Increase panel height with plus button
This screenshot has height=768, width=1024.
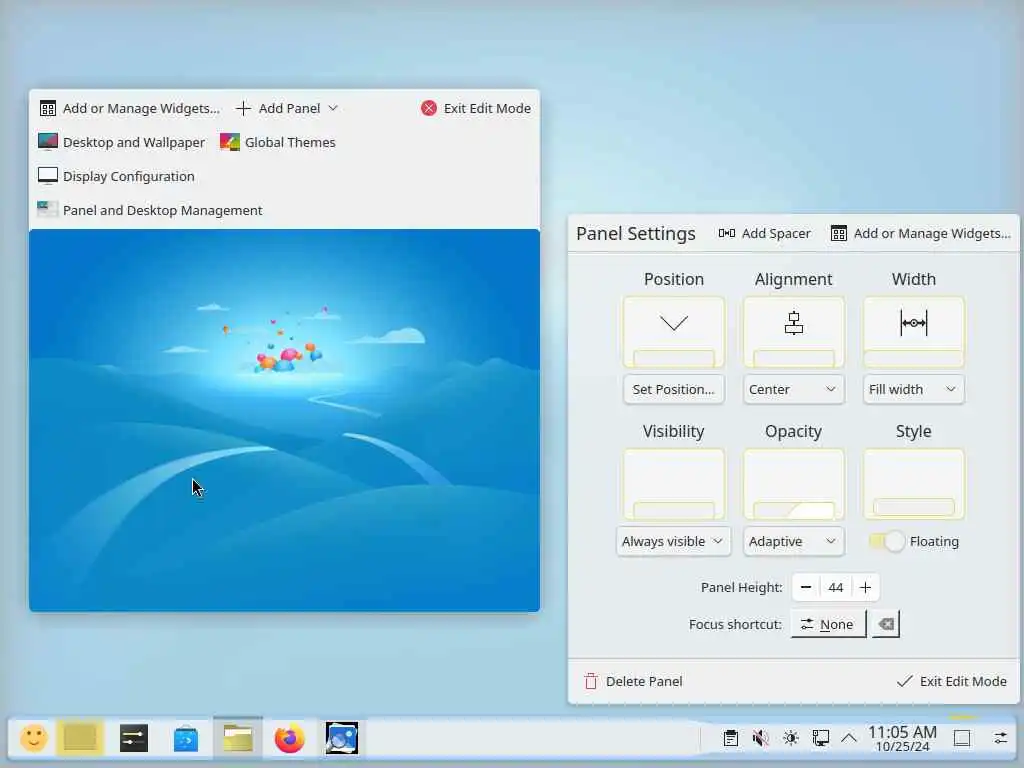click(865, 587)
